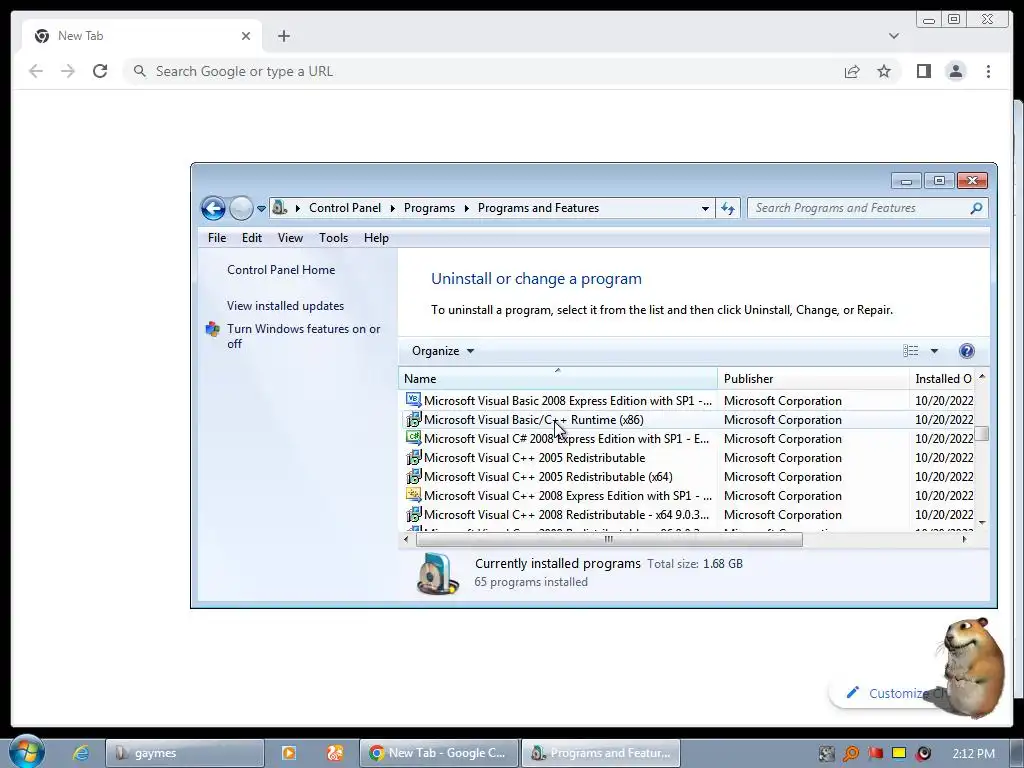Click the taskbar clock showing 2:12 PM

pos(973,753)
